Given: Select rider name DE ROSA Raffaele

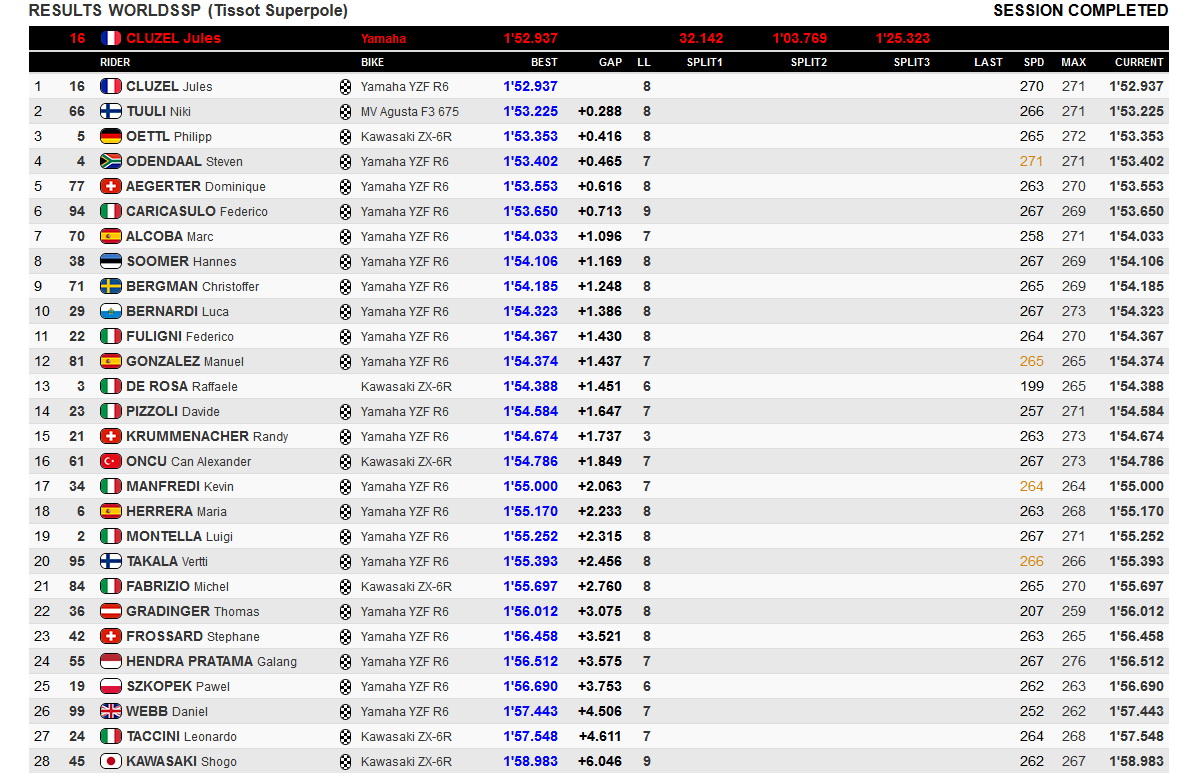Looking at the screenshot, I should point(181,386).
